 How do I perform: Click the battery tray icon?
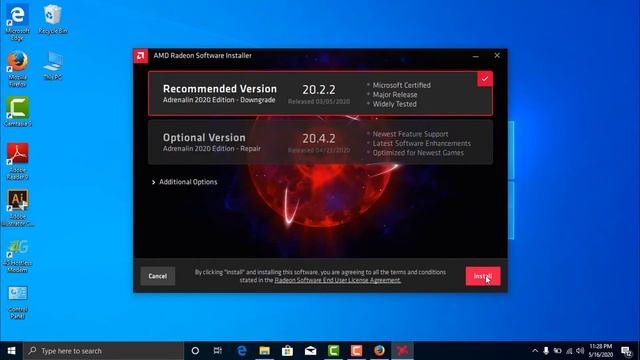click(x=558, y=351)
